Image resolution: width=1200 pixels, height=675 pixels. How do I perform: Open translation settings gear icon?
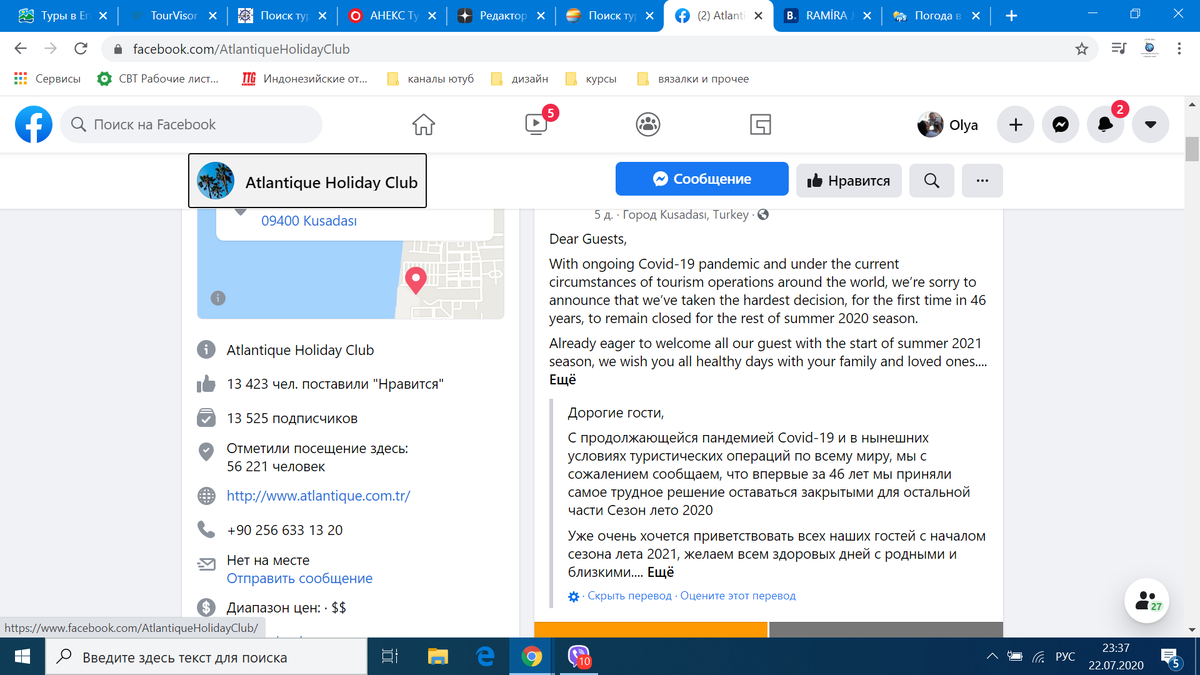pos(573,596)
